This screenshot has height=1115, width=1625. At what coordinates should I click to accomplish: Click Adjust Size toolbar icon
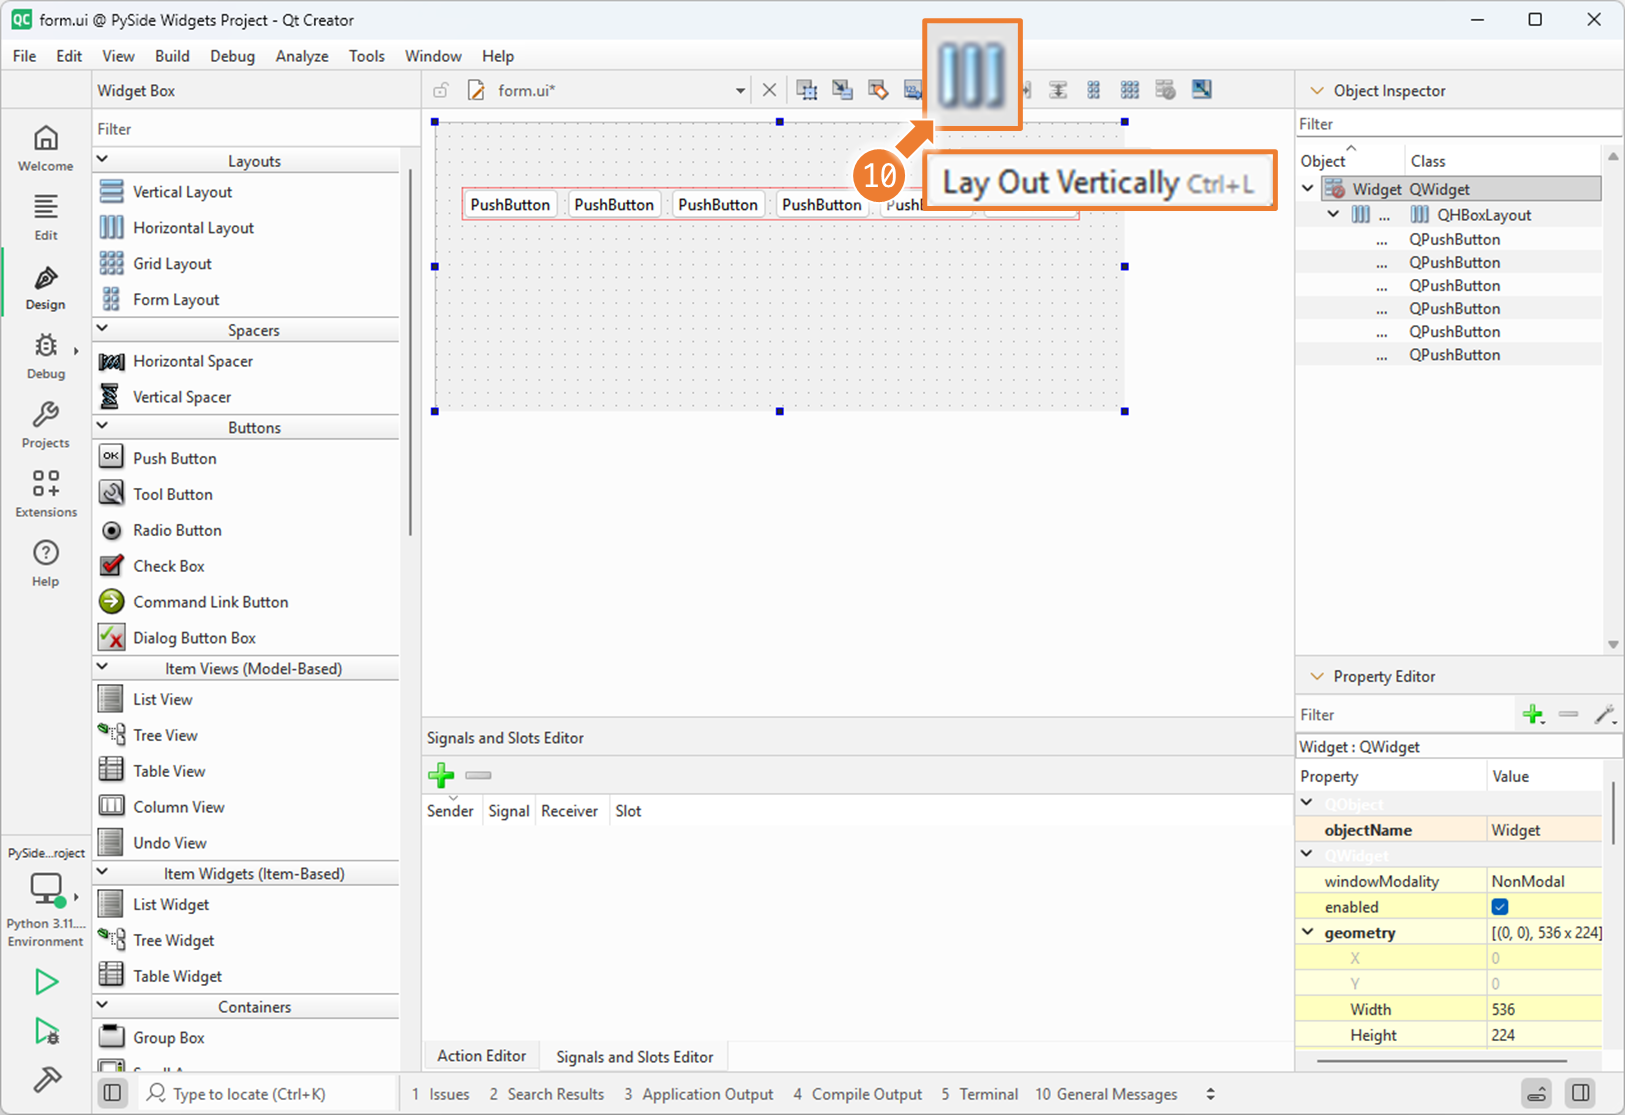click(1201, 90)
